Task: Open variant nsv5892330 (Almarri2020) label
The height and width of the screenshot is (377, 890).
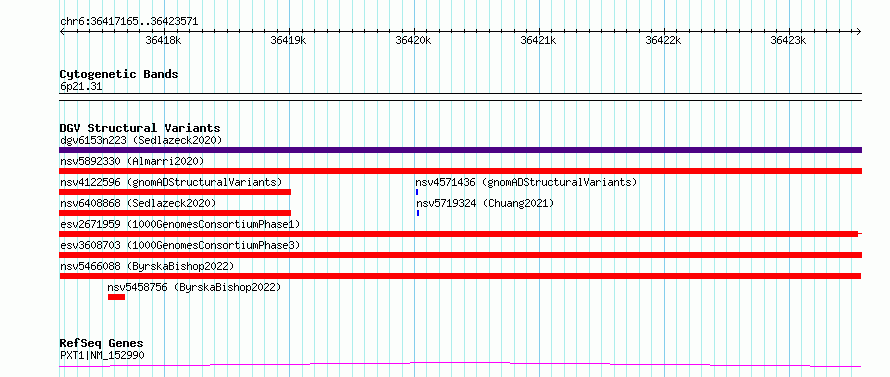Action: (132, 161)
